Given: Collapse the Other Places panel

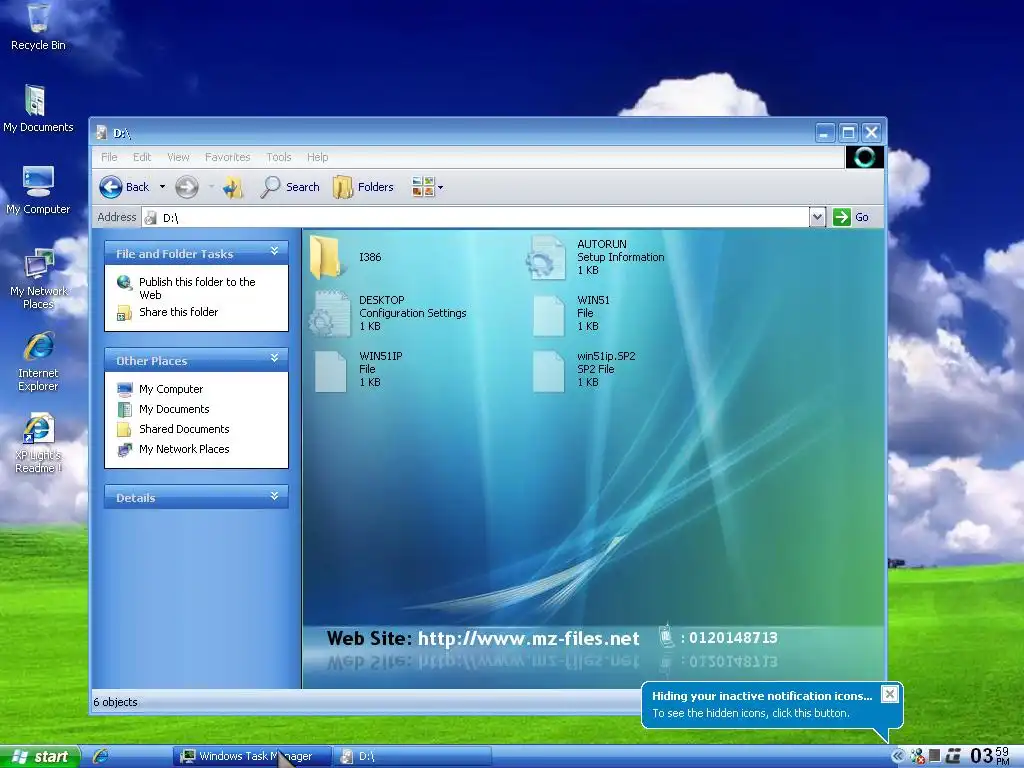Looking at the screenshot, I should [x=274, y=358].
